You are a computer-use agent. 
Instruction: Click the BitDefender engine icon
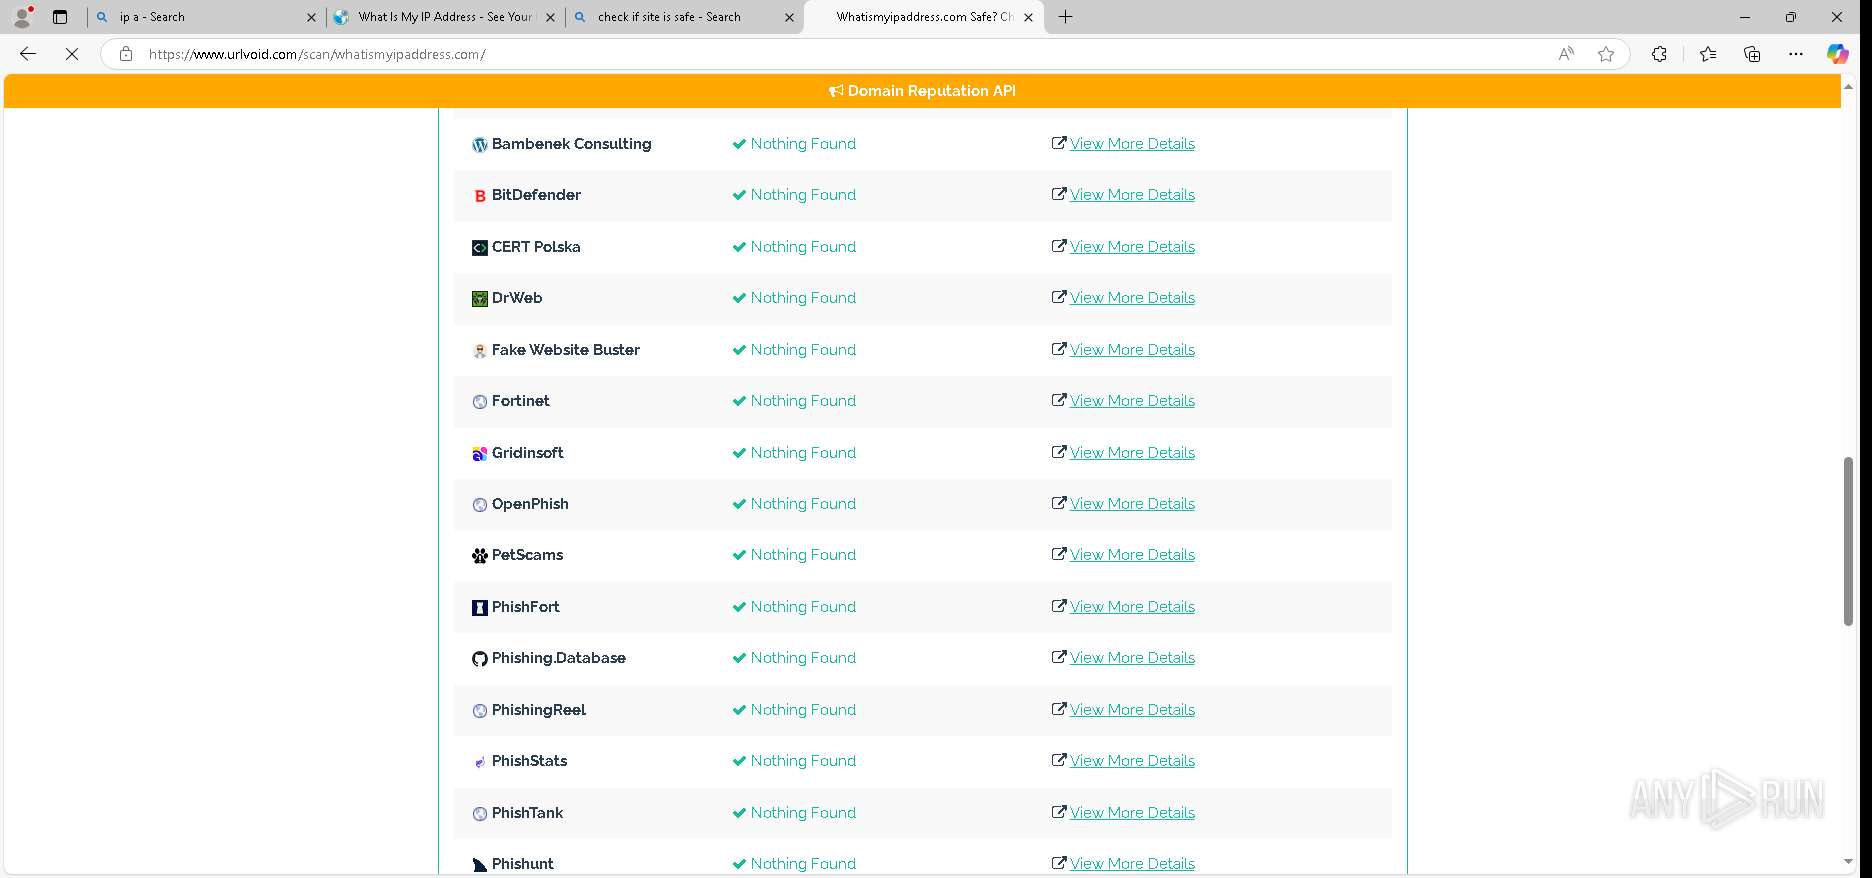480,196
